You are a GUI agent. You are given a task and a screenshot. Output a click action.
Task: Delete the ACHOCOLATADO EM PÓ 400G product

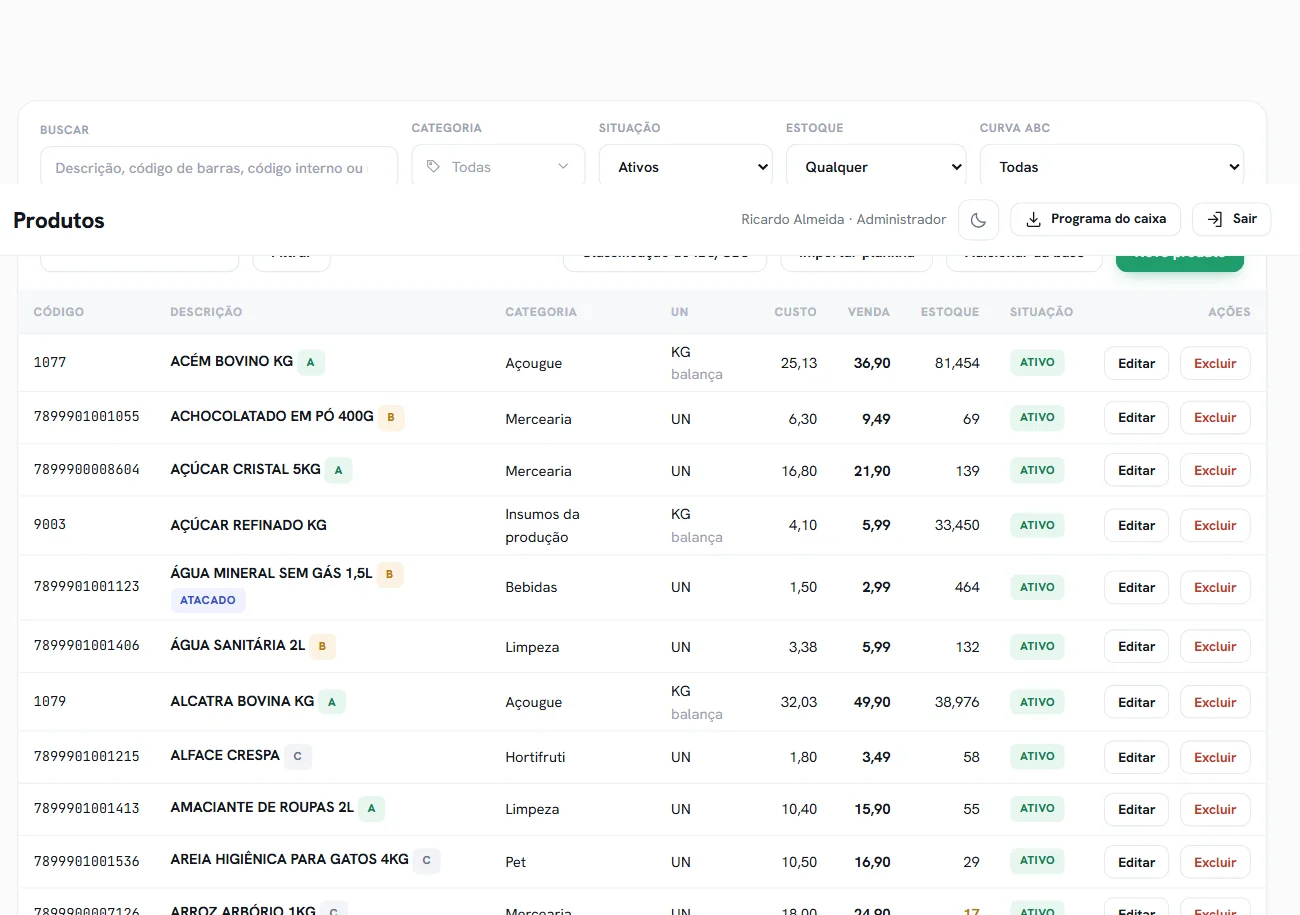pyautogui.click(x=1215, y=418)
